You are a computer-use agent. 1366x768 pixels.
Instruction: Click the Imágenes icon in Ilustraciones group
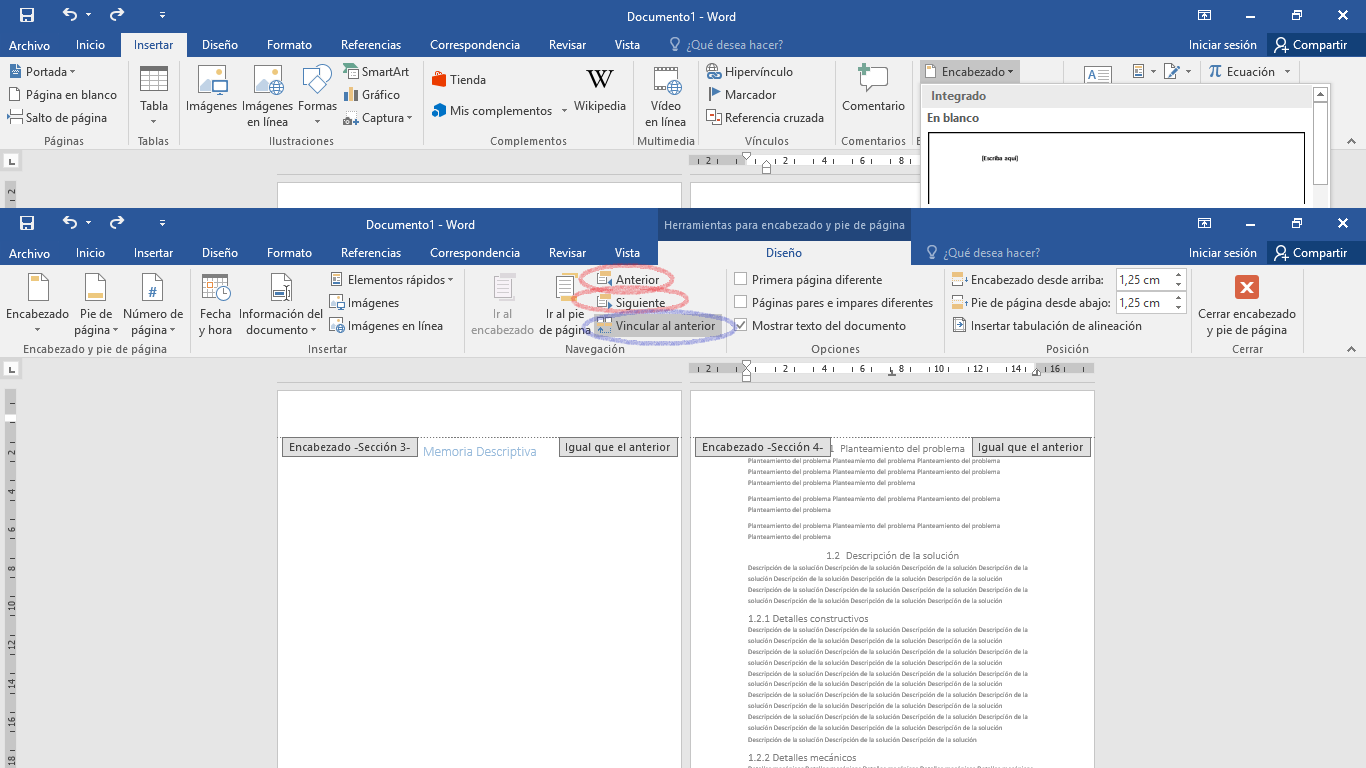click(211, 90)
